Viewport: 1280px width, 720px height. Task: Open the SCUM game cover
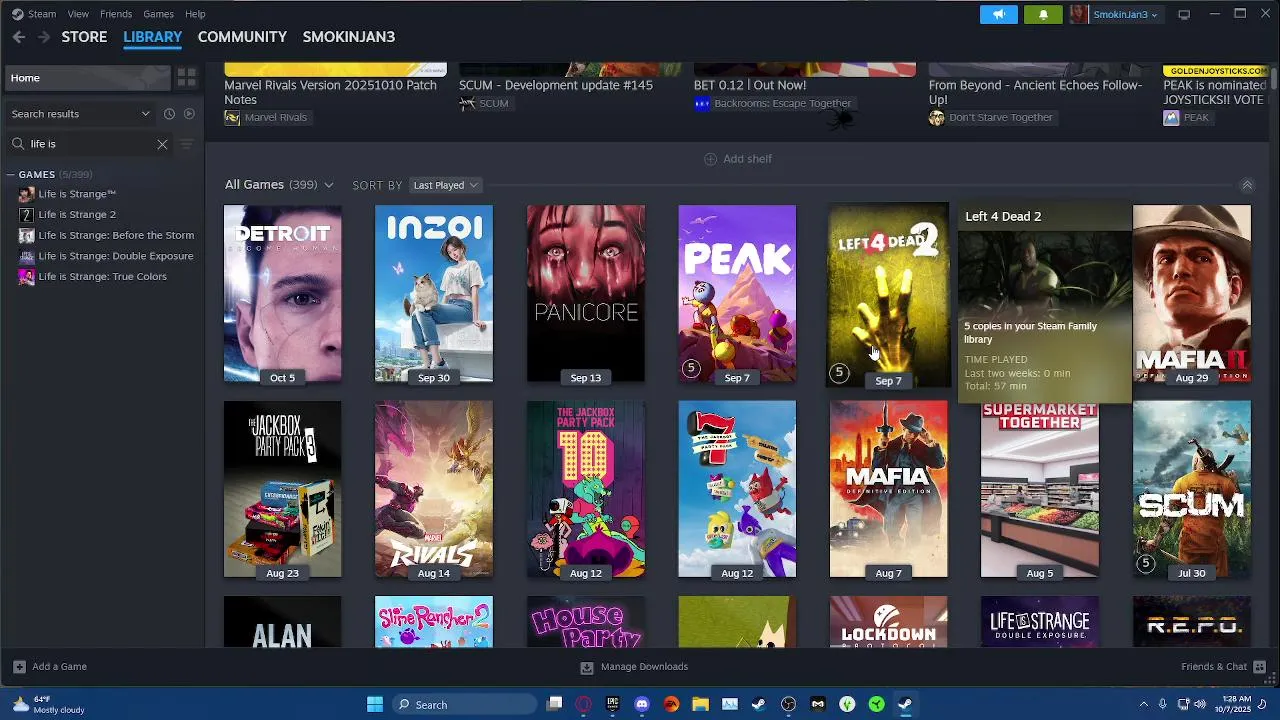tap(1192, 489)
